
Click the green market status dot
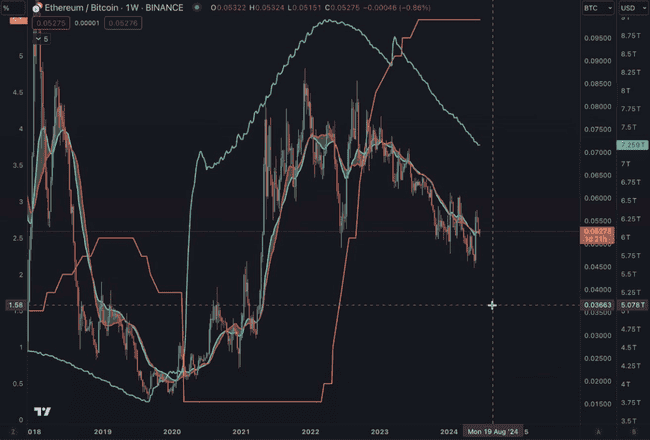[197, 7]
